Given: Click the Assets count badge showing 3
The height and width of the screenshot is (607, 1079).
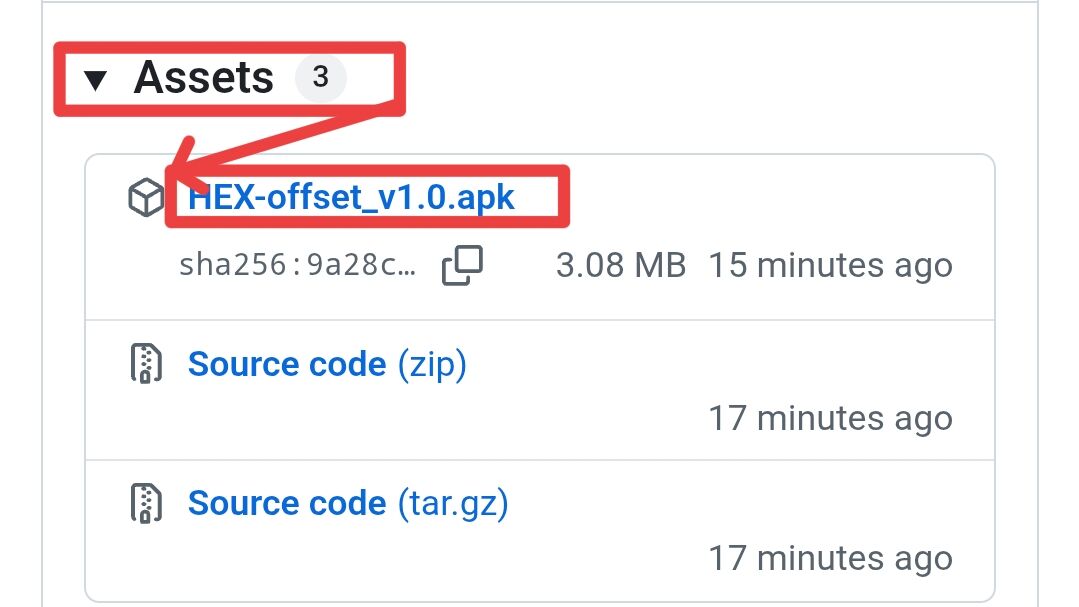Looking at the screenshot, I should (x=320, y=77).
